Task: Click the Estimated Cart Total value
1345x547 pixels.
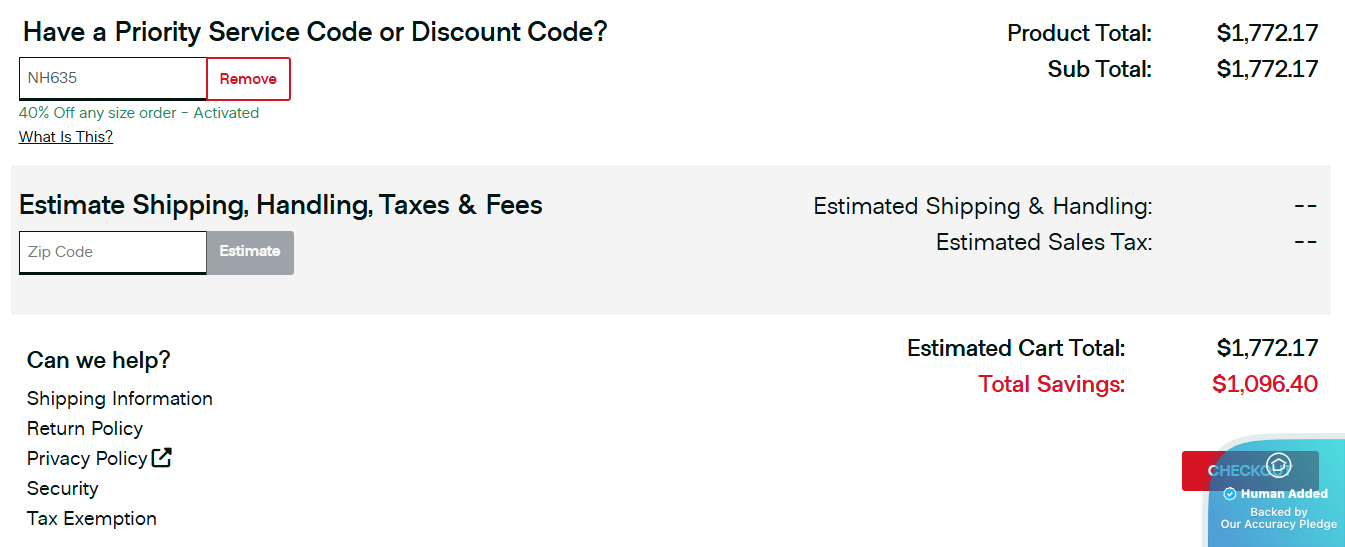Action: pyautogui.click(x=1268, y=348)
